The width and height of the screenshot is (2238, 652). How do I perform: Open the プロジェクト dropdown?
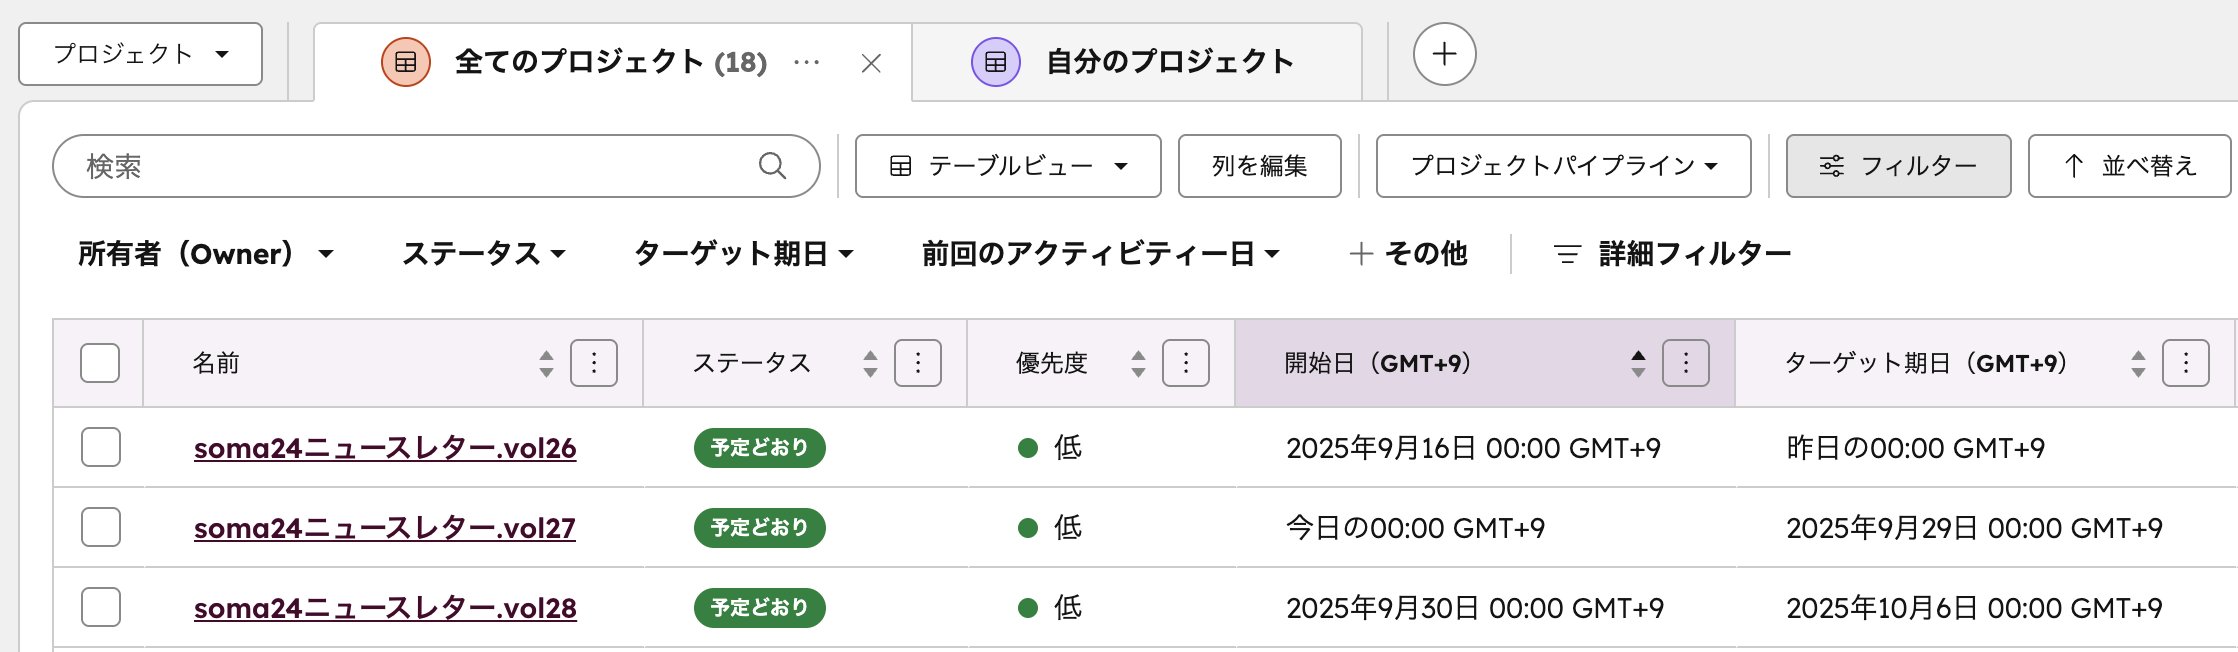tap(141, 54)
